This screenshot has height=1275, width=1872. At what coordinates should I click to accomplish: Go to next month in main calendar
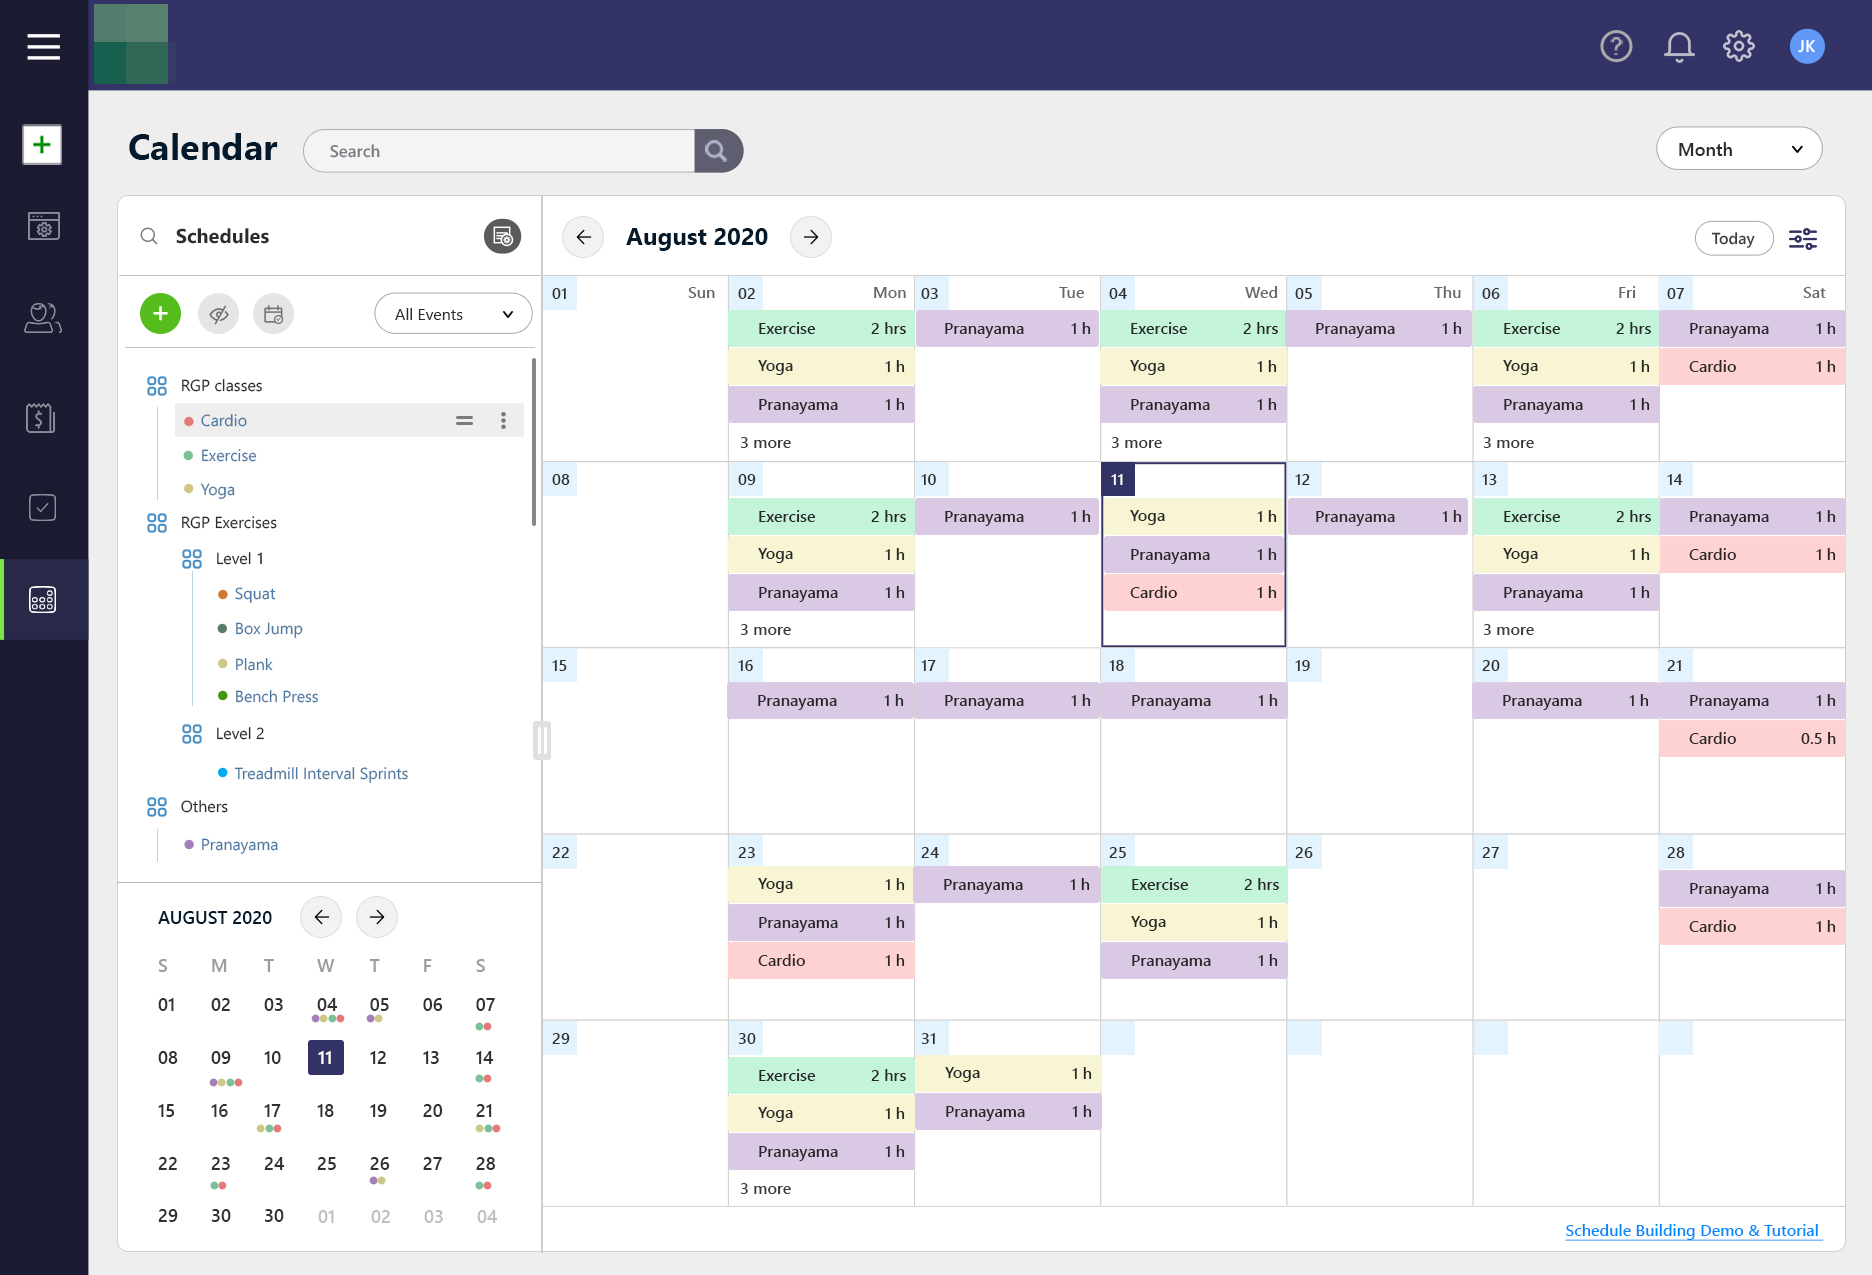click(x=811, y=237)
